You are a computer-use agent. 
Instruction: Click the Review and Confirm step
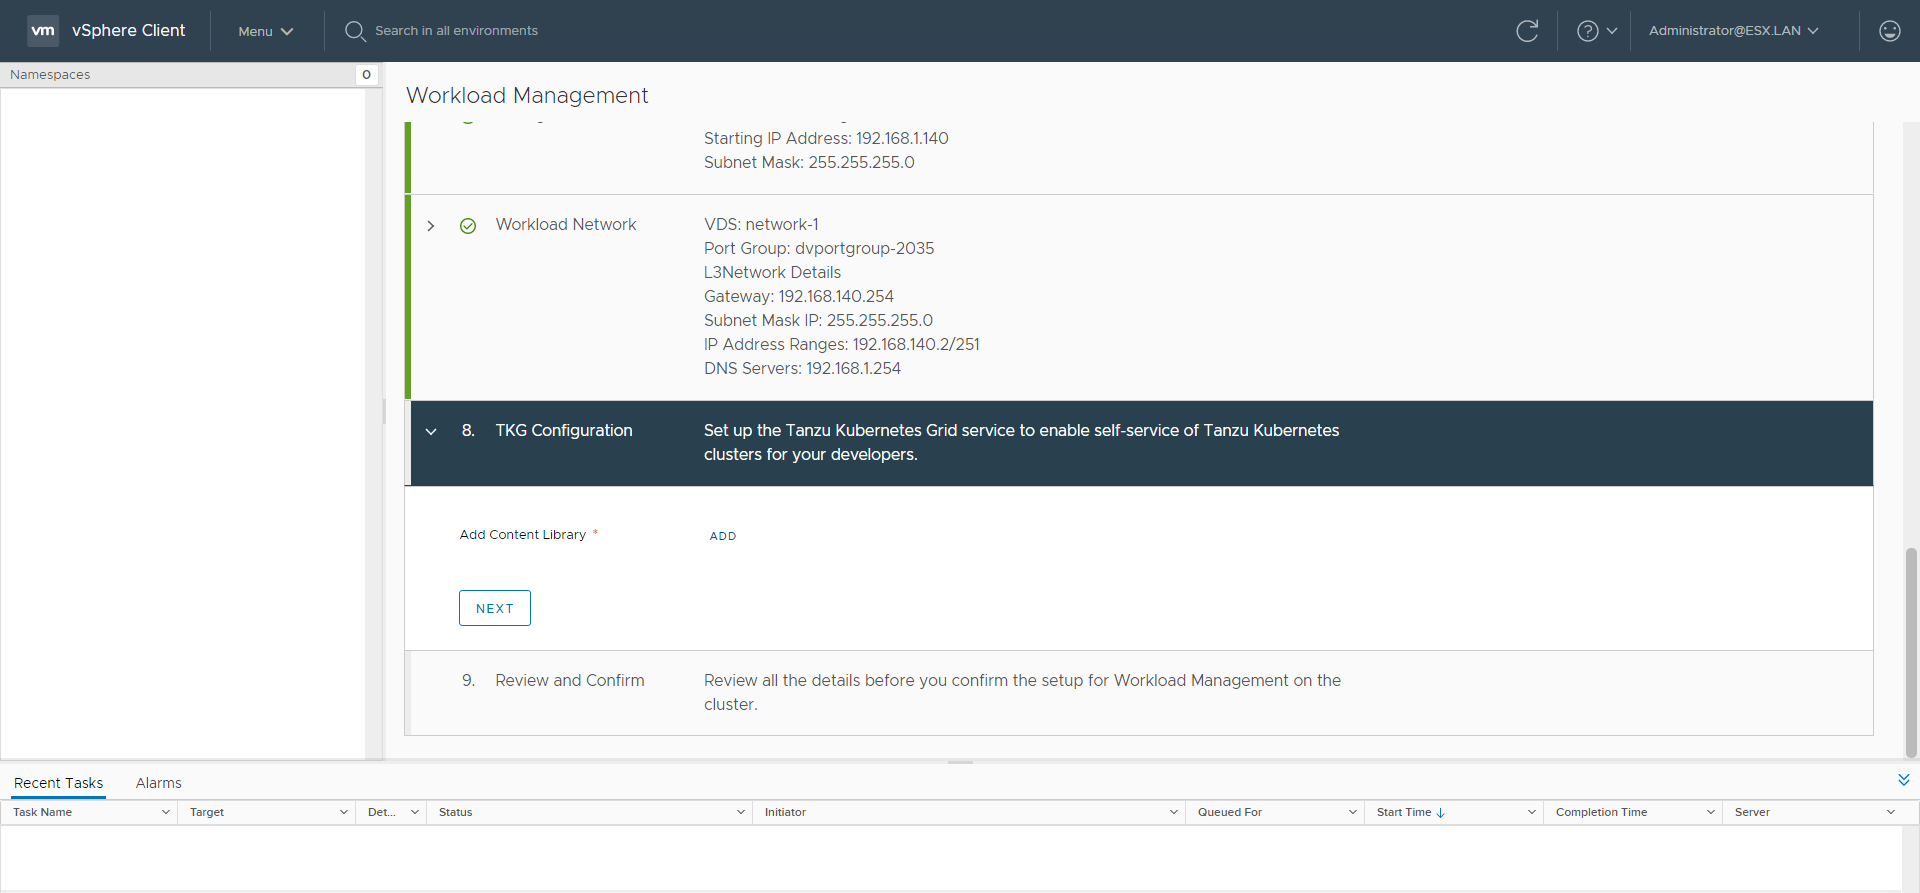(x=569, y=680)
